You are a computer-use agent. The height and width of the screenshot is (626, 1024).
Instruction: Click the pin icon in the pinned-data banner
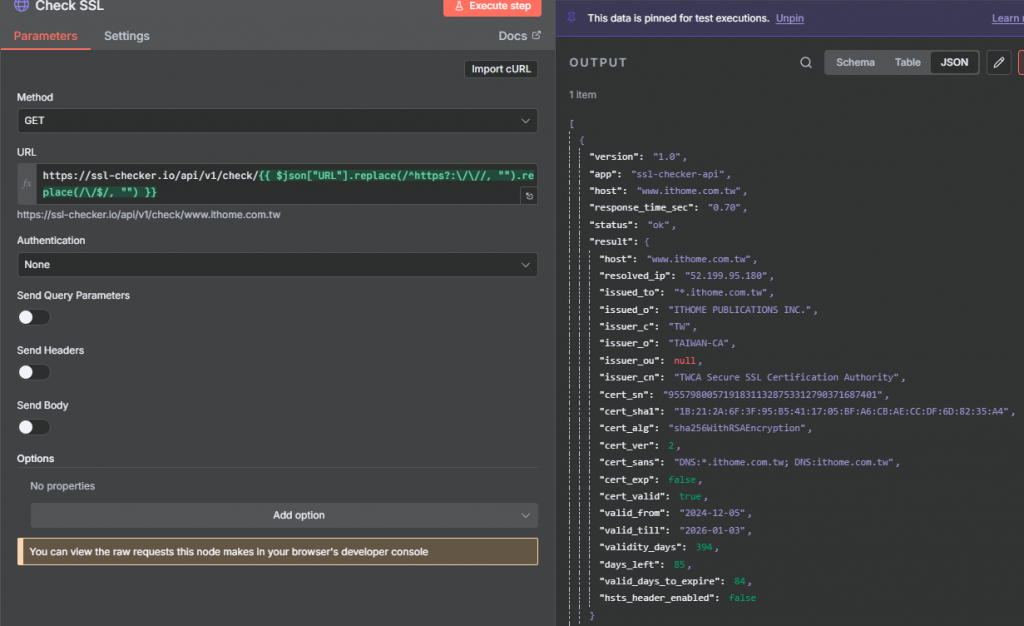point(571,18)
